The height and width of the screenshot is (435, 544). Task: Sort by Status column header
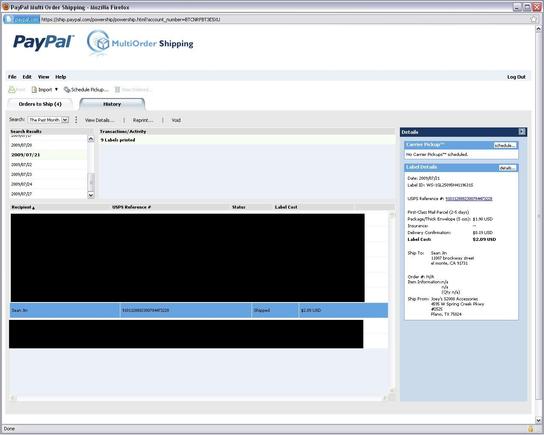click(x=239, y=207)
